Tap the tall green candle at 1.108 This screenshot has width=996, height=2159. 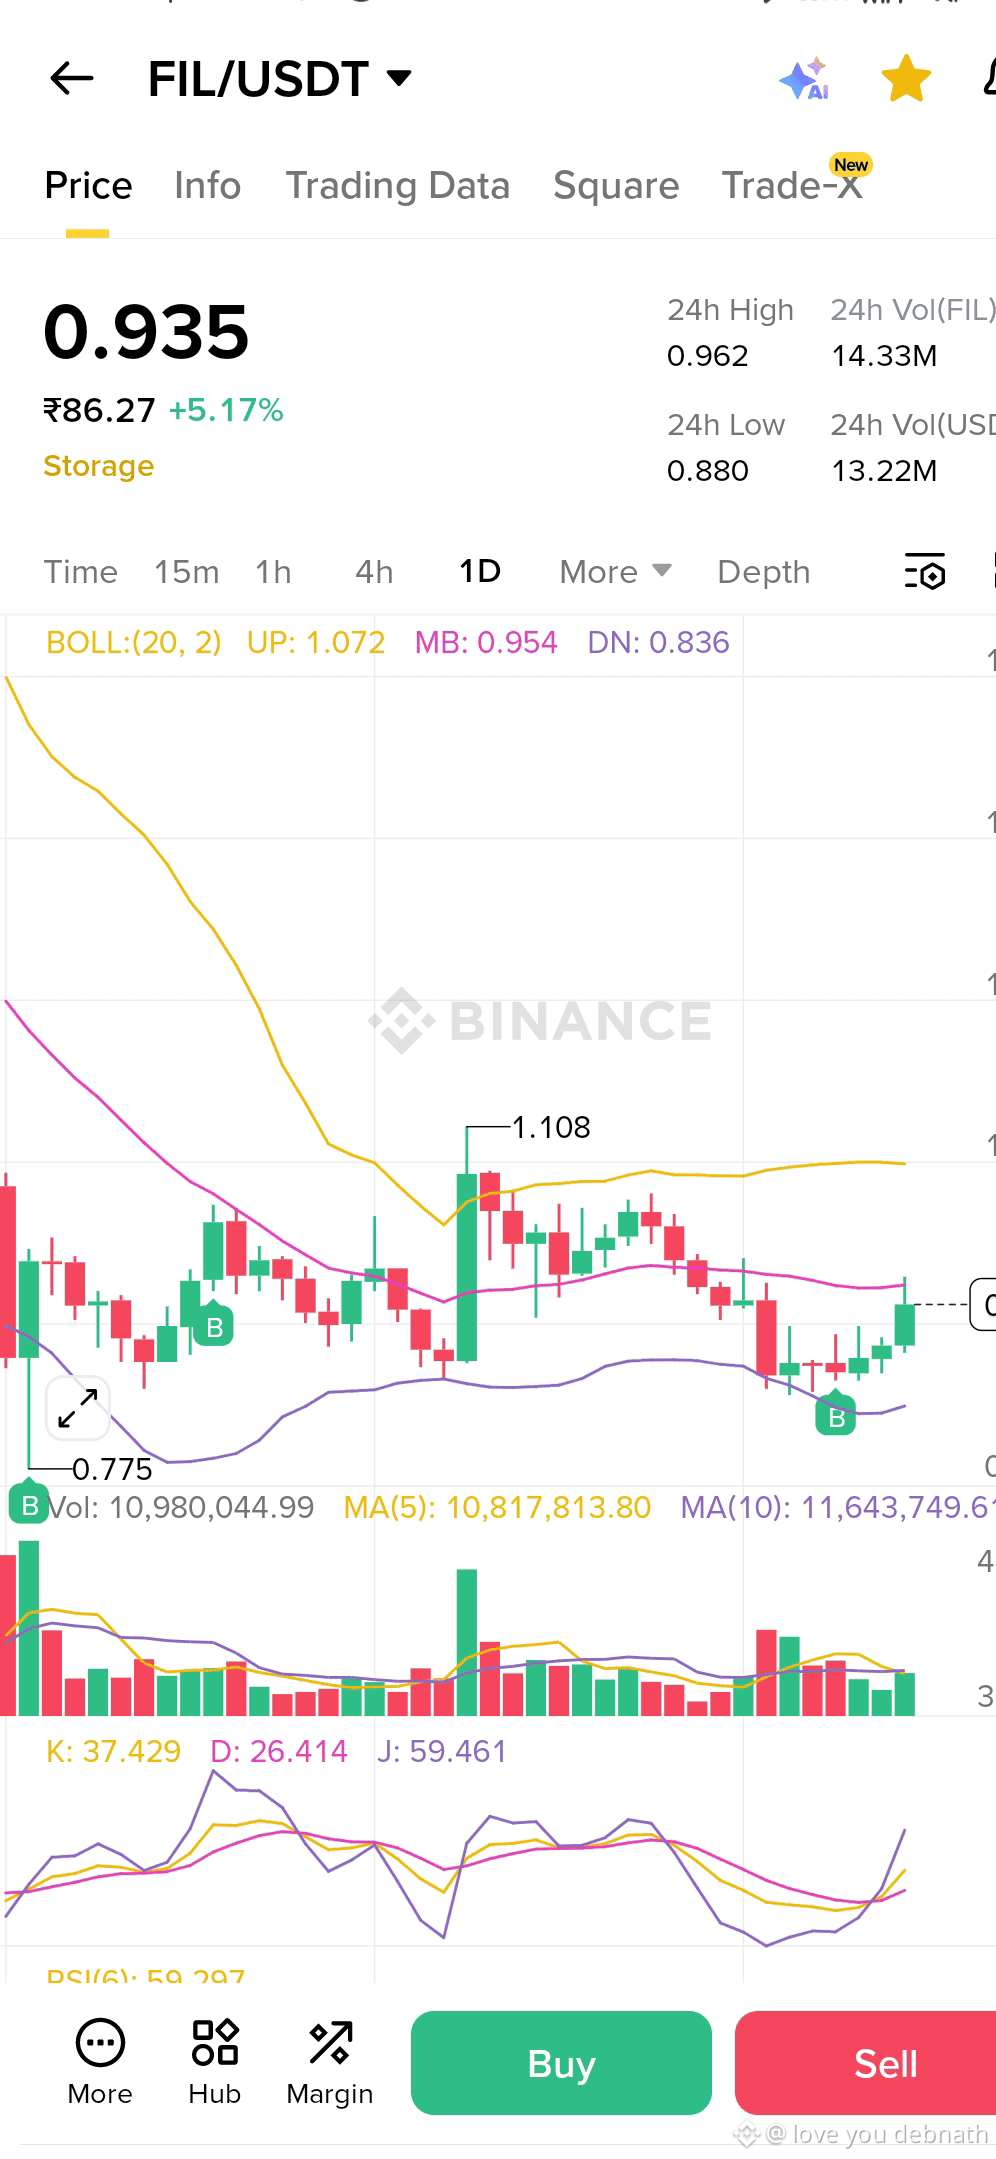click(x=467, y=1267)
